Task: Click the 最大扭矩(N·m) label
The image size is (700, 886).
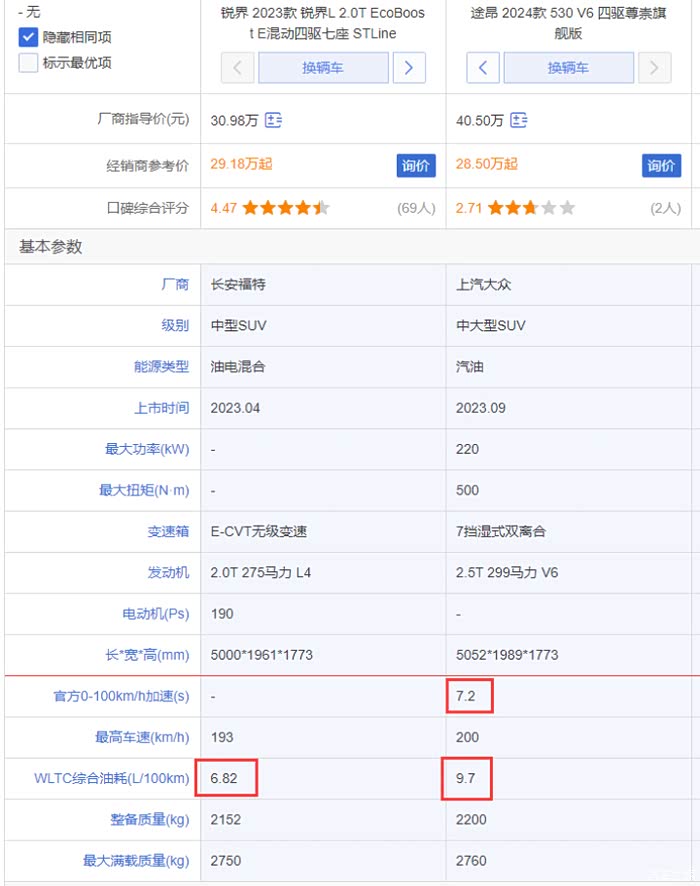Action: coord(144,490)
